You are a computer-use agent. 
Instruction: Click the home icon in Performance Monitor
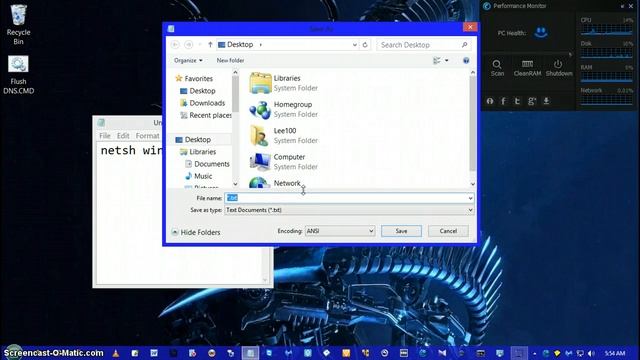pos(490,101)
